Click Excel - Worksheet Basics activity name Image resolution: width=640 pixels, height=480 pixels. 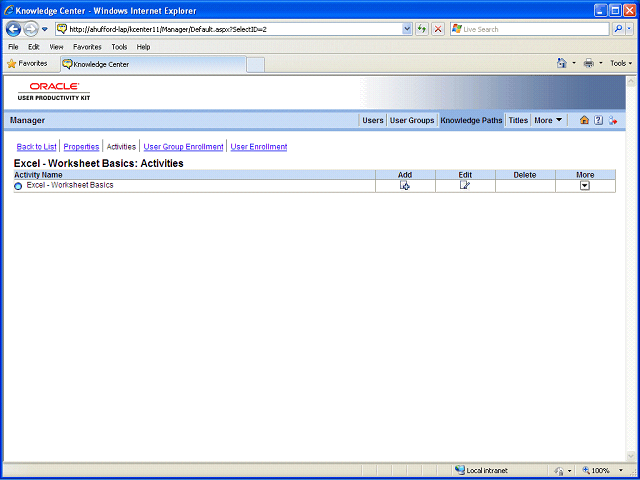70,185
